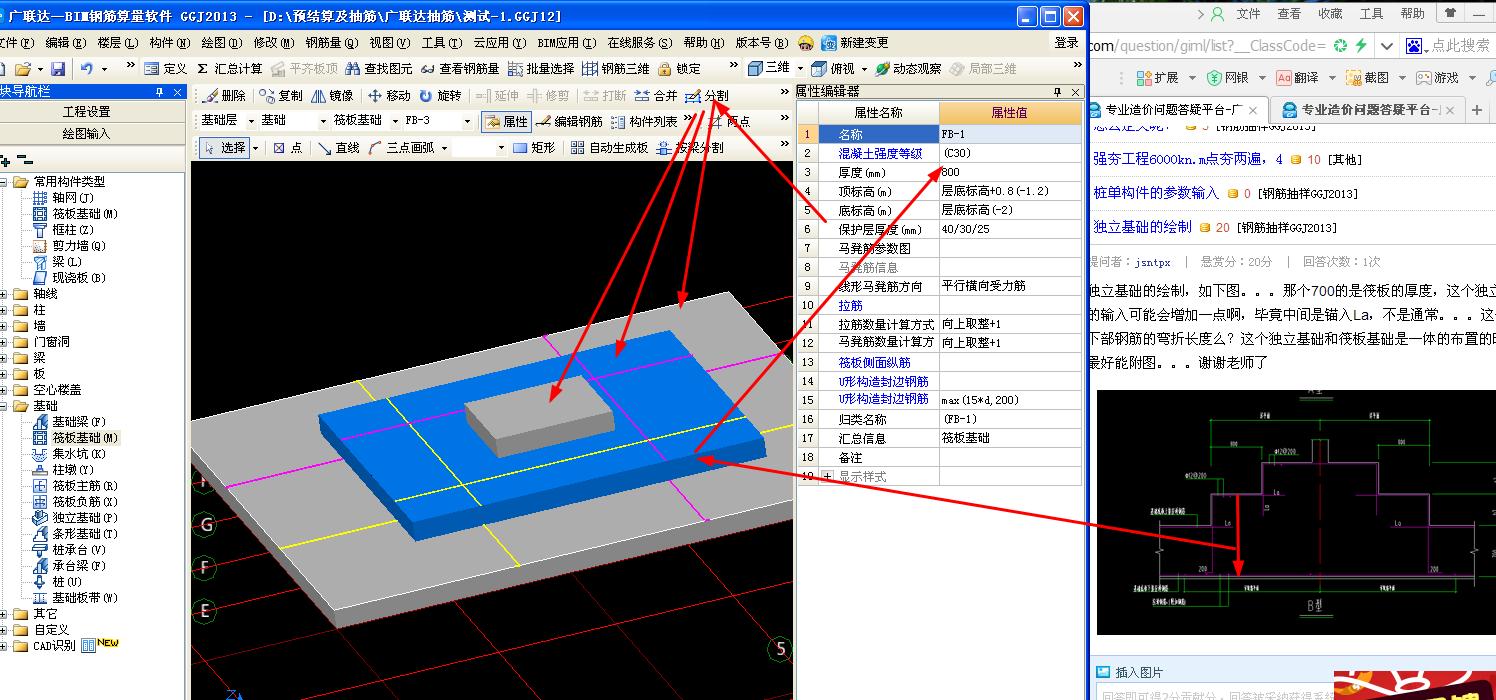This screenshot has height=700, width=1496.
Task: Select the 三点画弧 three-point arc tool
Action: (401, 147)
